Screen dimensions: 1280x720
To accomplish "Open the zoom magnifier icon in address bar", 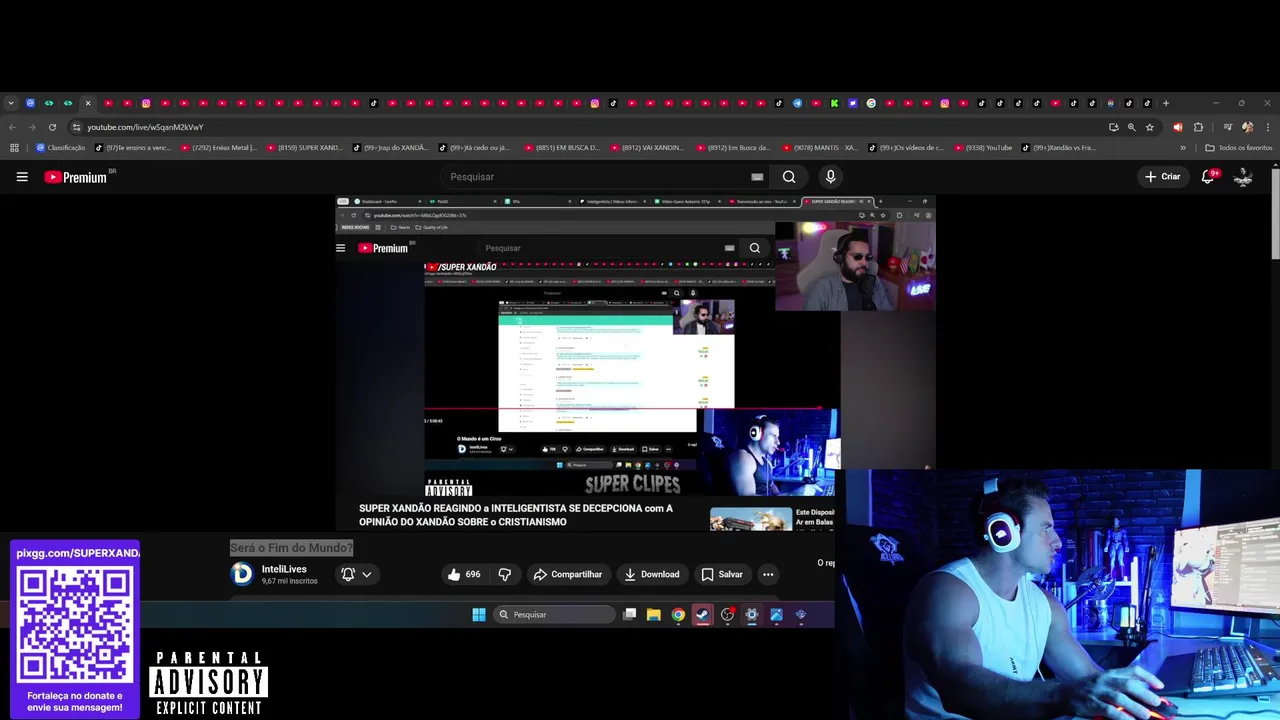I will [1131, 127].
